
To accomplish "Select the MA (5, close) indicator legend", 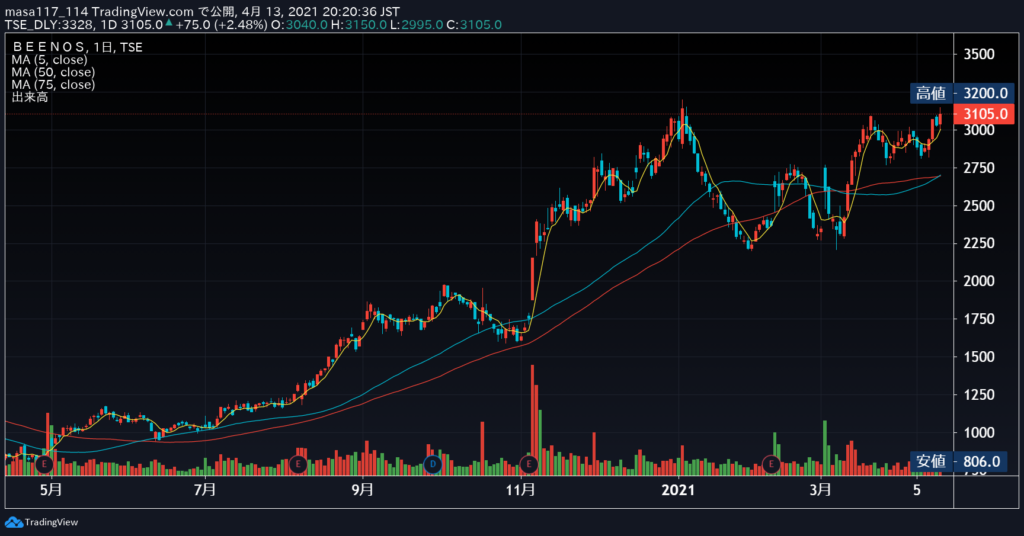I will point(49,59).
